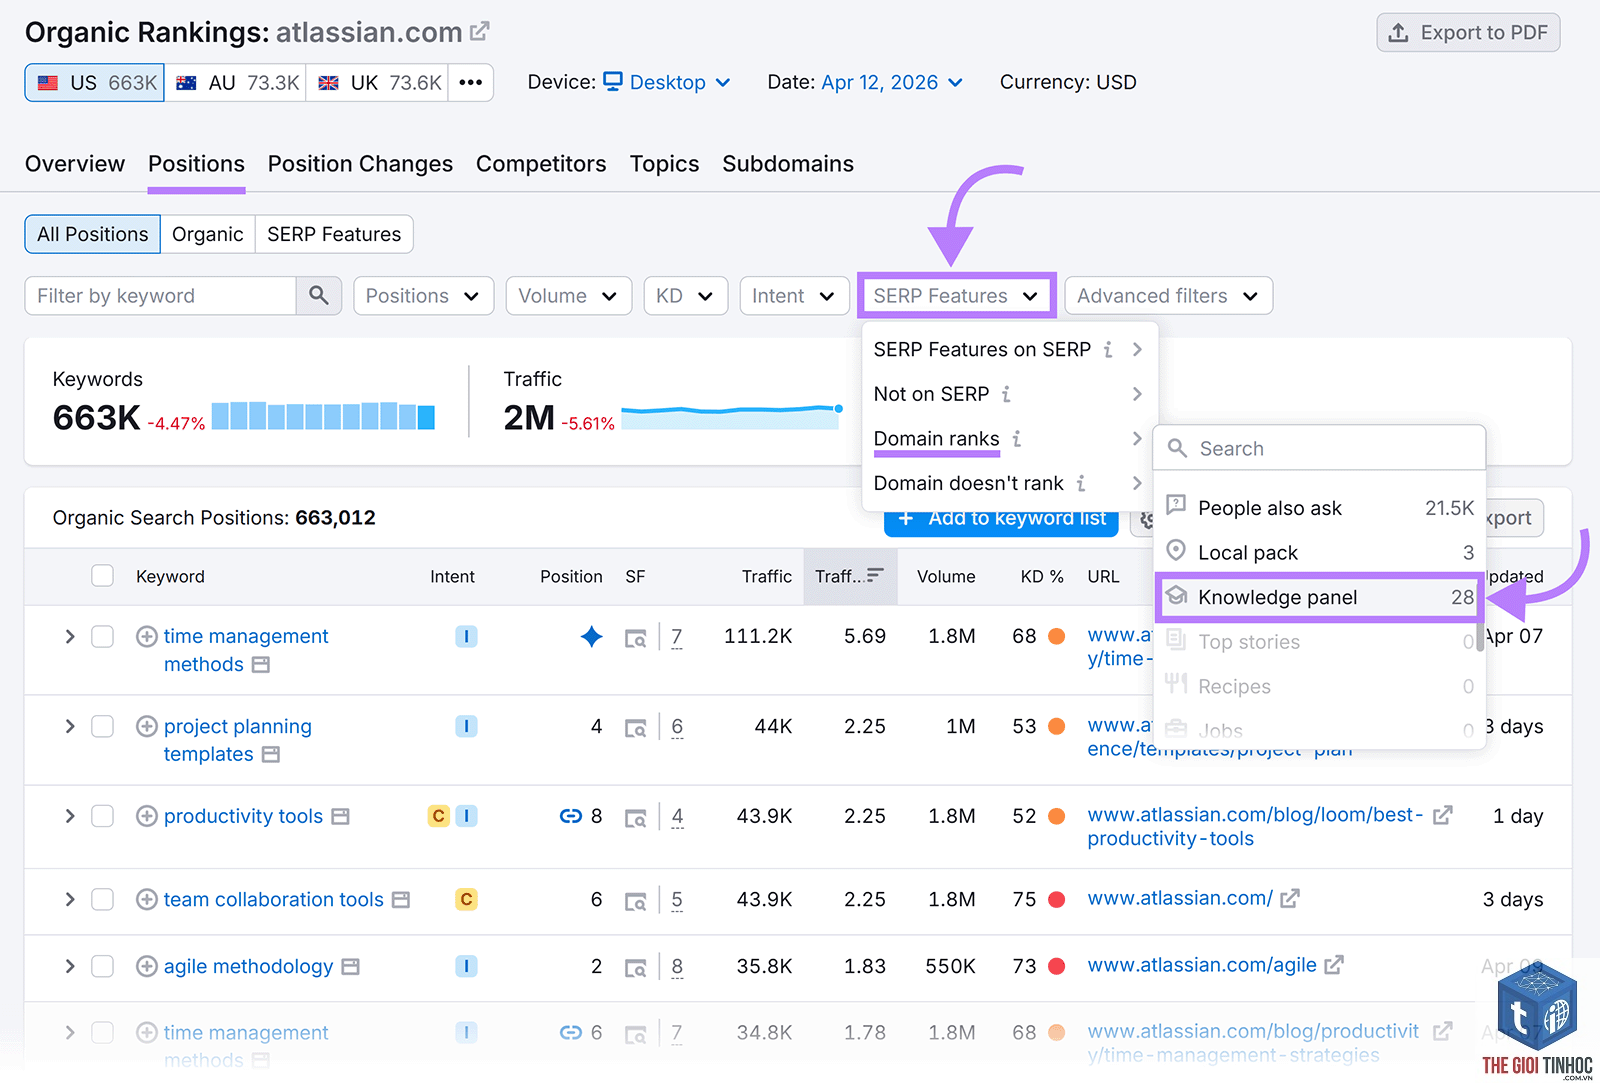Check the first time management methods row

click(x=102, y=636)
